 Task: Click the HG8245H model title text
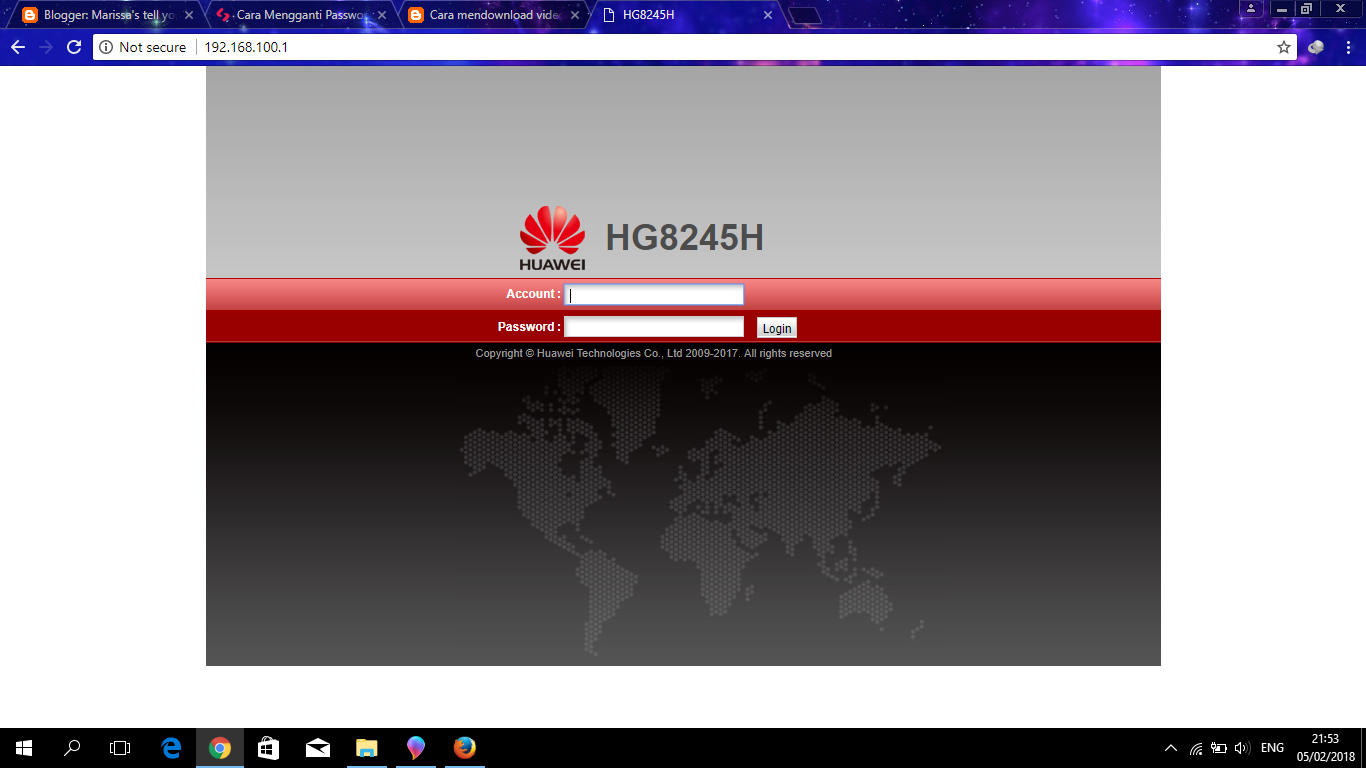[685, 238]
